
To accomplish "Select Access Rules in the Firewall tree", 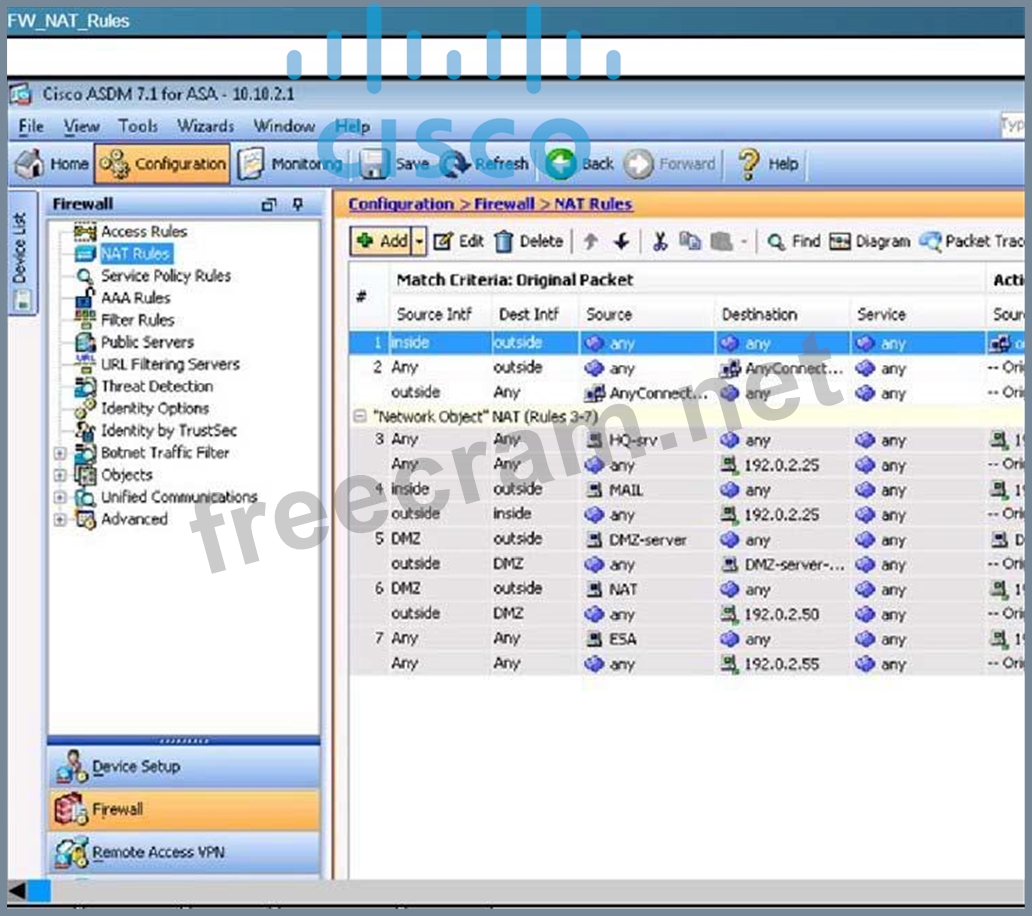I will click(x=143, y=231).
